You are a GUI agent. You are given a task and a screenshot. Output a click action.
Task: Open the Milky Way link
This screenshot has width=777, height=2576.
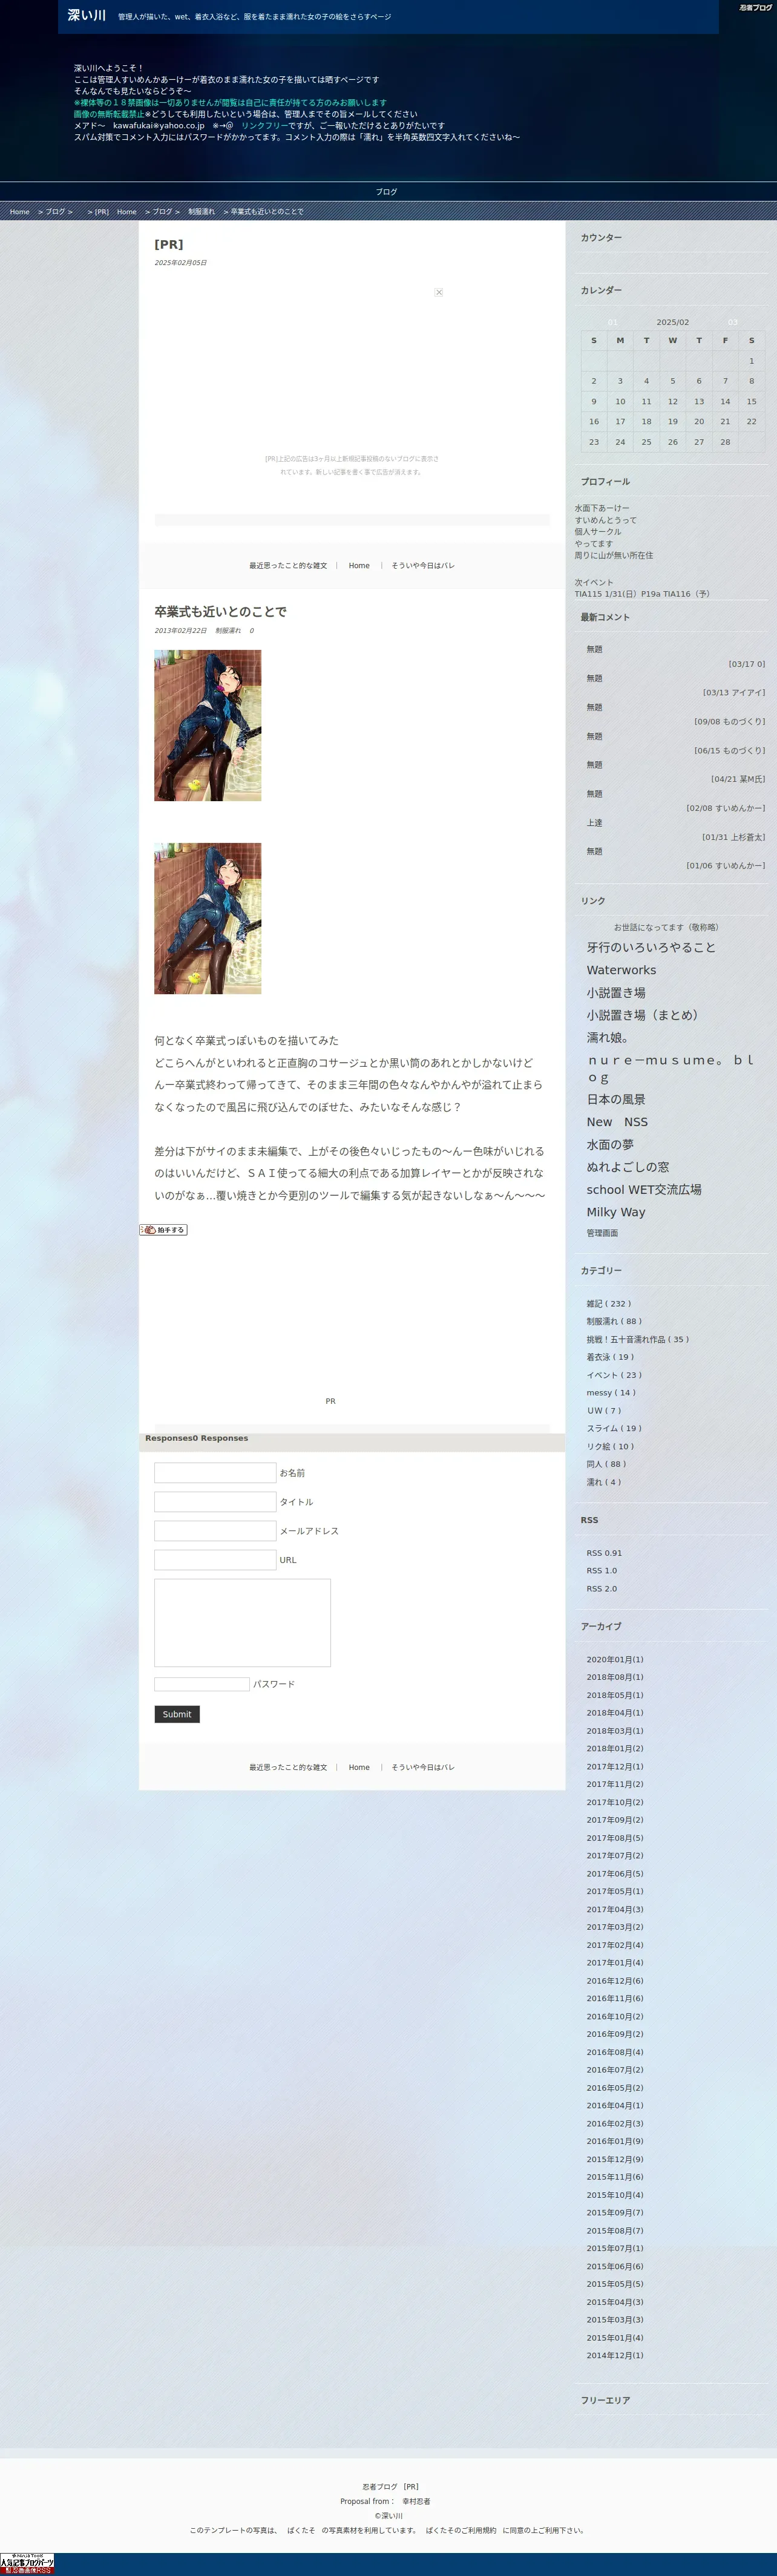[616, 1212]
